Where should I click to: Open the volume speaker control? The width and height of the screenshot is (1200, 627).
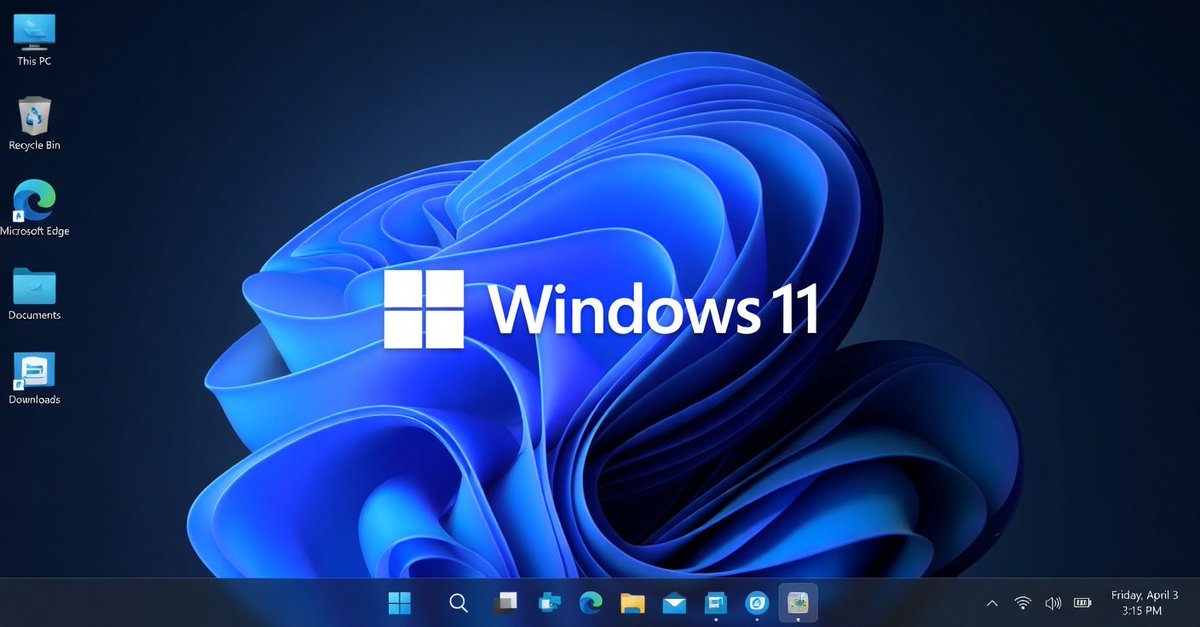[1052, 603]
